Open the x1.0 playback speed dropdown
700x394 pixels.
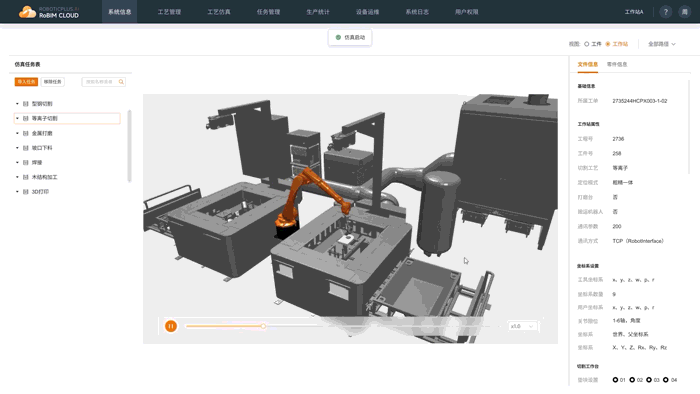pyautogui.click(x=522, y=326)
